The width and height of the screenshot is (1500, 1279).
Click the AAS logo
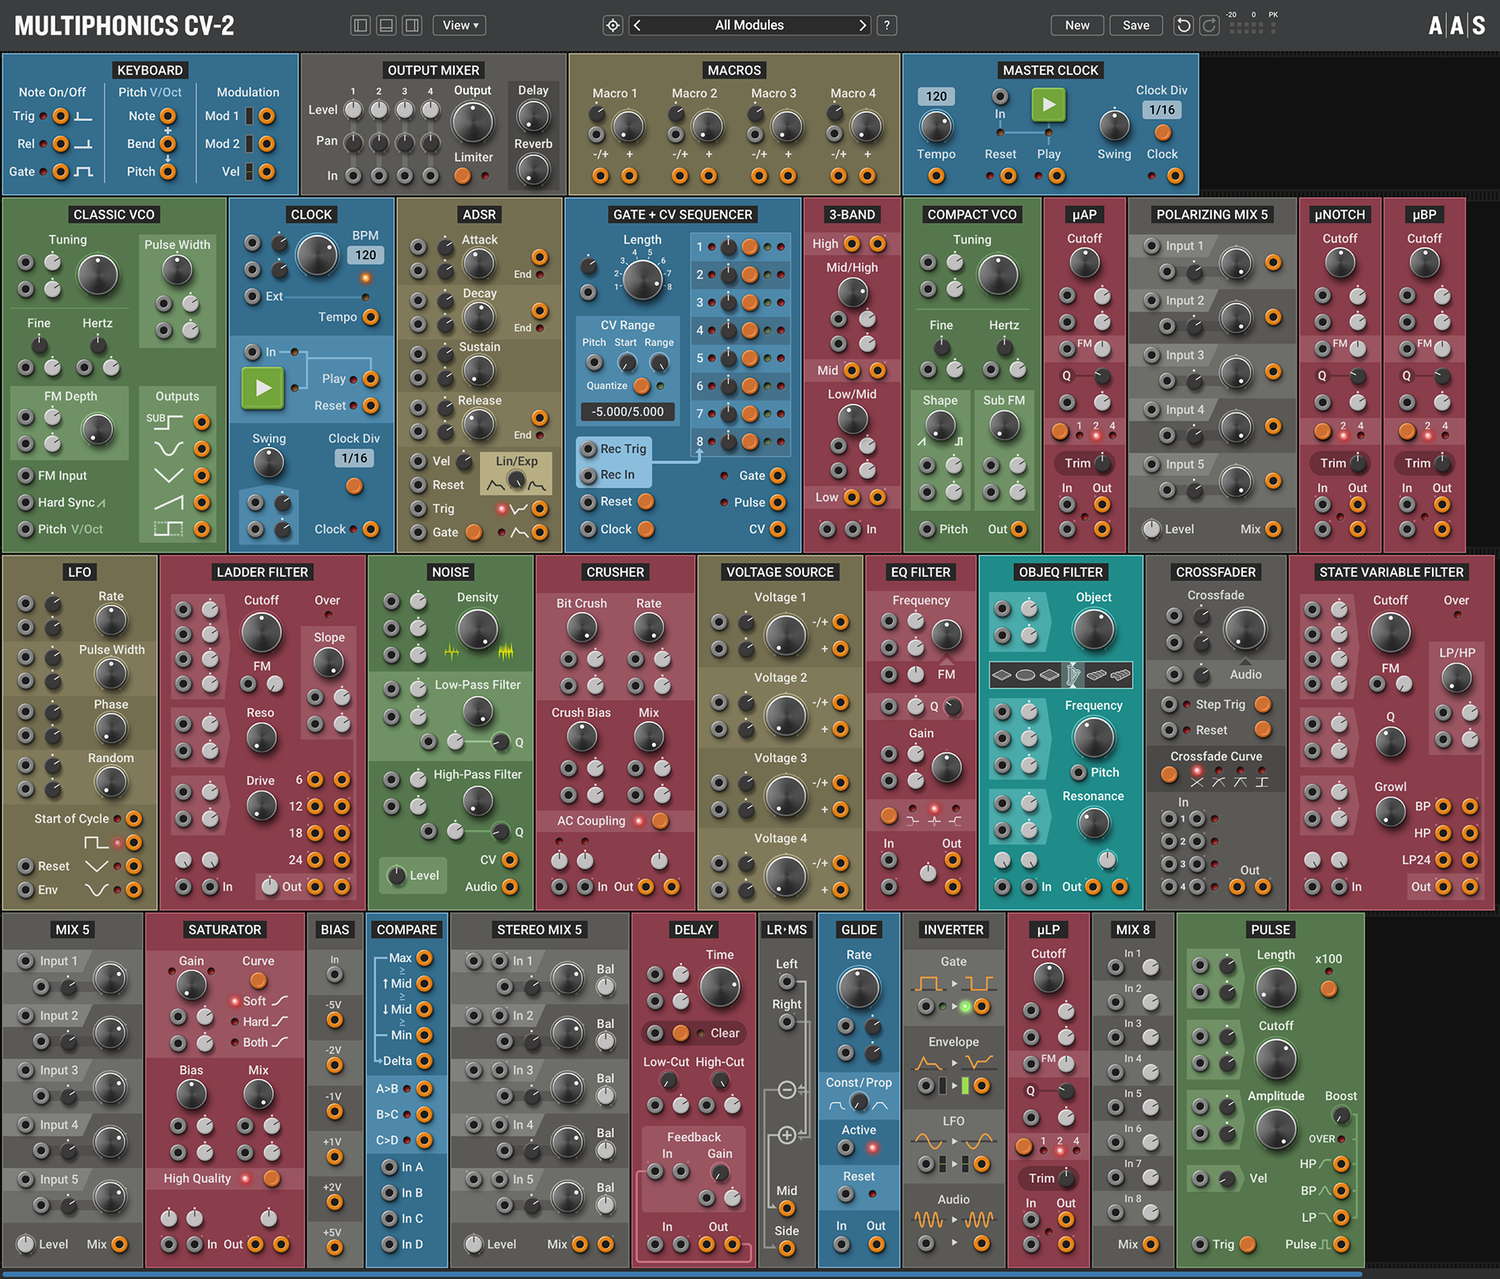pos(1456,25)
